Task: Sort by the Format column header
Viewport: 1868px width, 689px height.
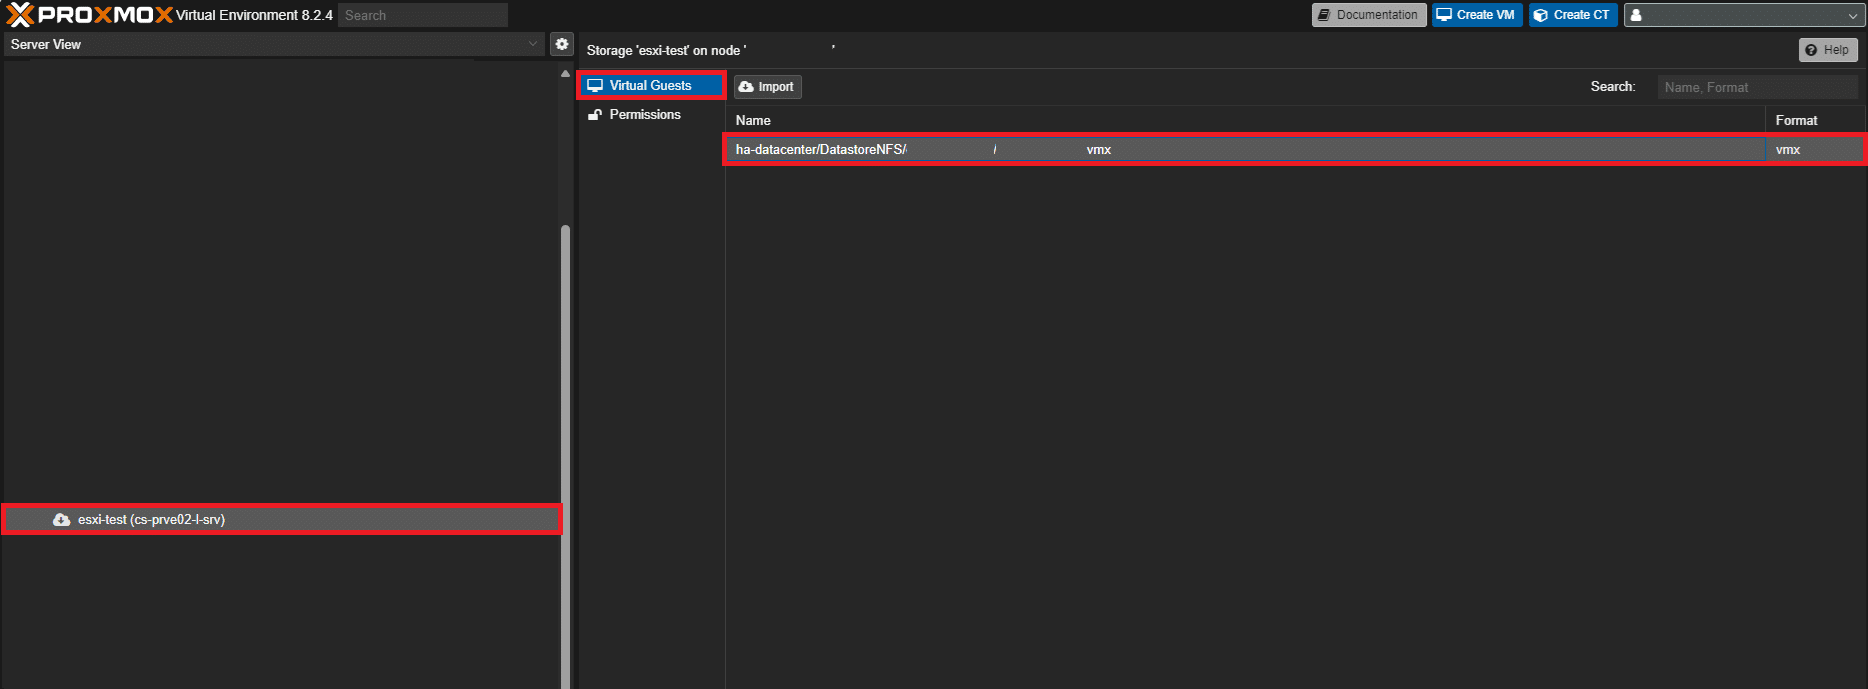Action: 1816,120
